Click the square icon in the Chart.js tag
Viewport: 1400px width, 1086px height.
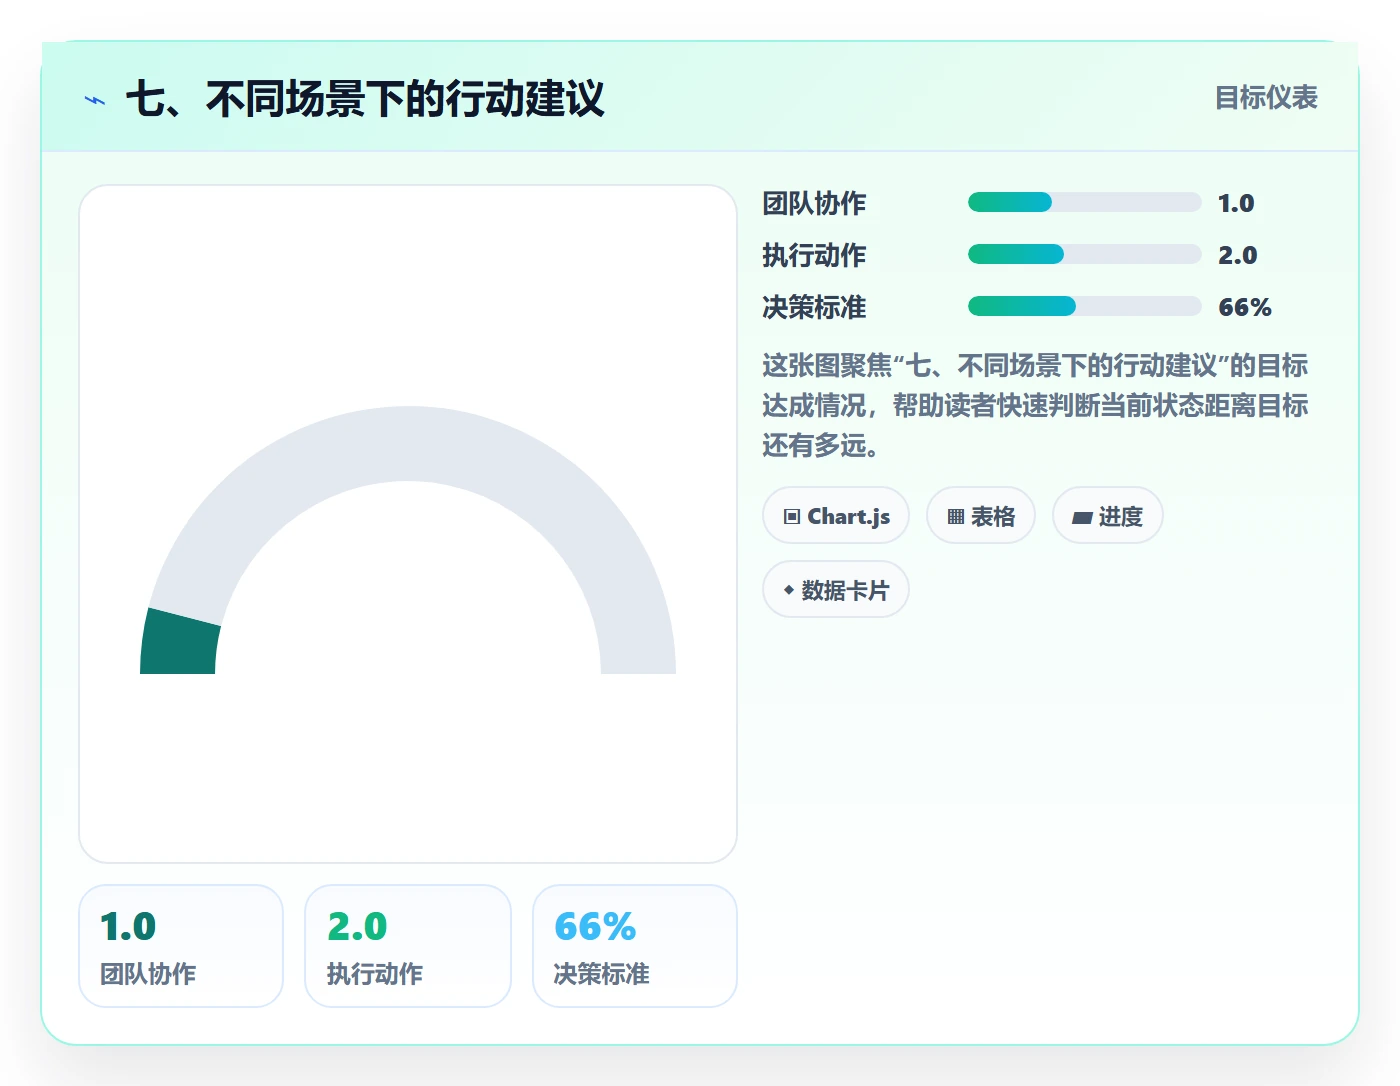point(792,517)
